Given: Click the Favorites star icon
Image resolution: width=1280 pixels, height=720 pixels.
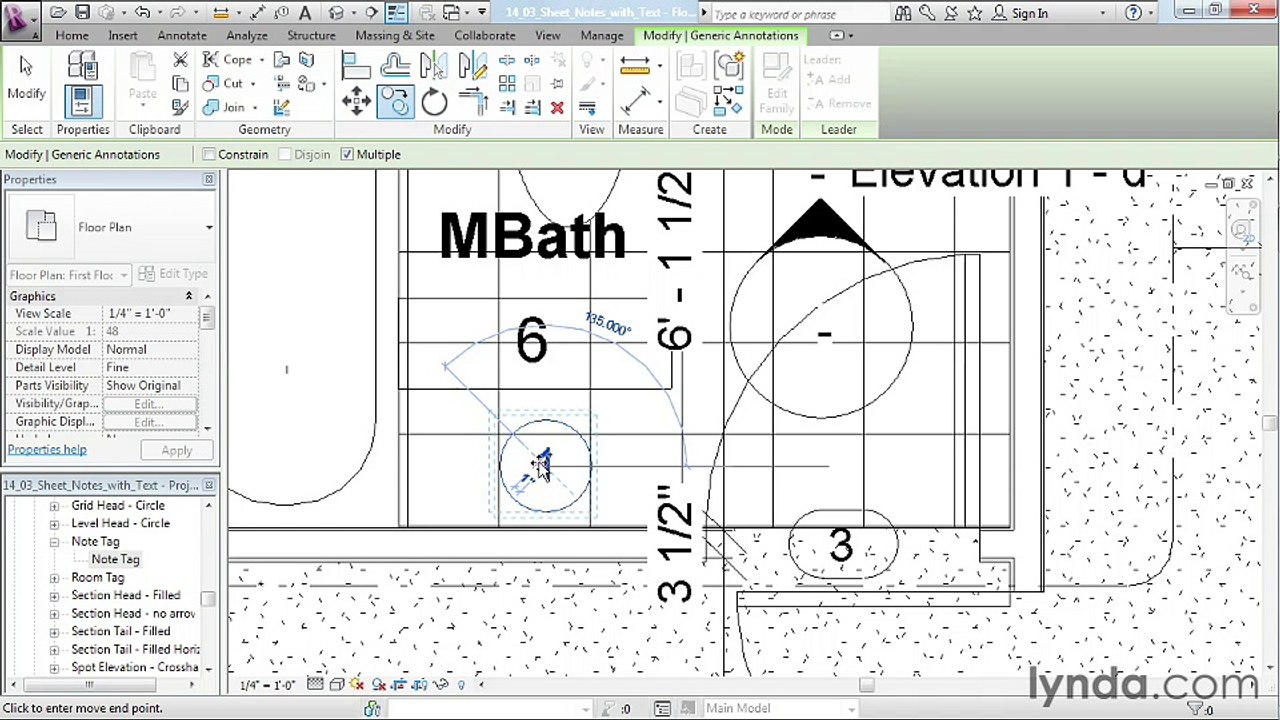Looking at the screenshot, I should tap(974, 13).
